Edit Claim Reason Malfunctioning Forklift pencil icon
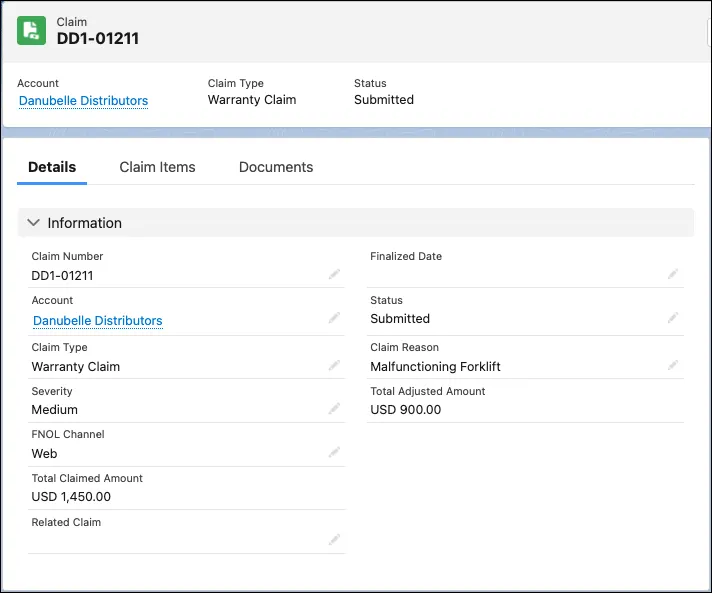The width and height of the screenshot is (712, 593). 673,365
